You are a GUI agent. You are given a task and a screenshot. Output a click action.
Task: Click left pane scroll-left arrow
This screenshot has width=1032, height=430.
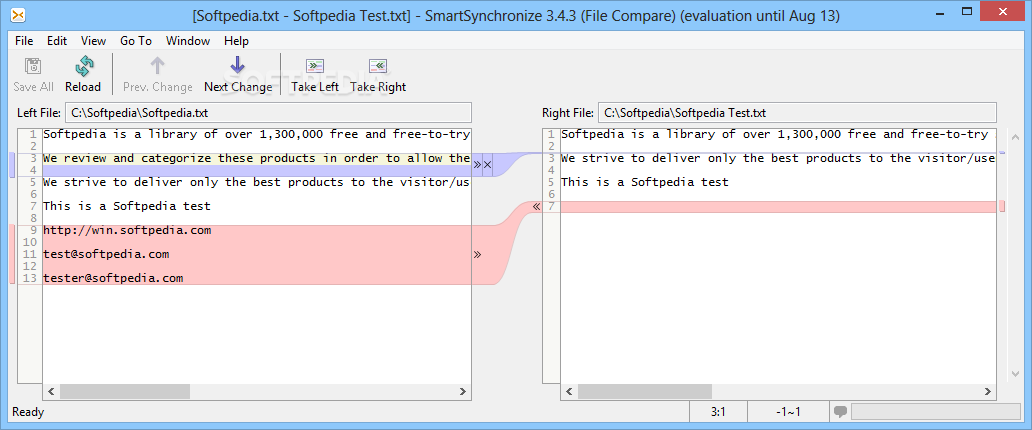point(51,391)
